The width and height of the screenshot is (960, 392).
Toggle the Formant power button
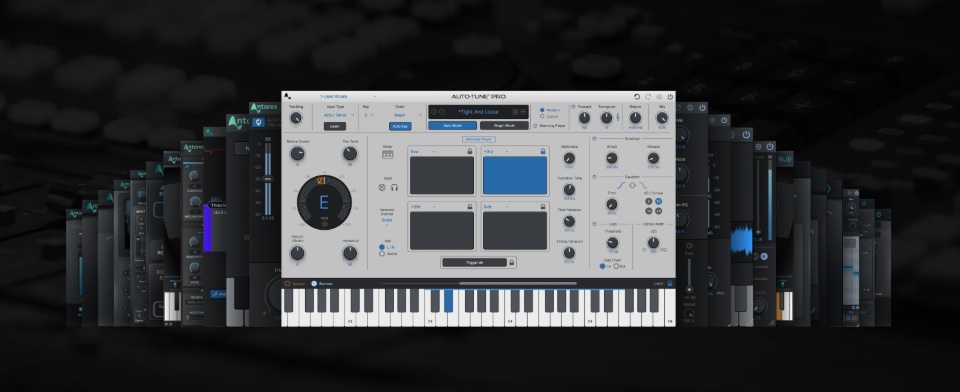tap(573, 107)
